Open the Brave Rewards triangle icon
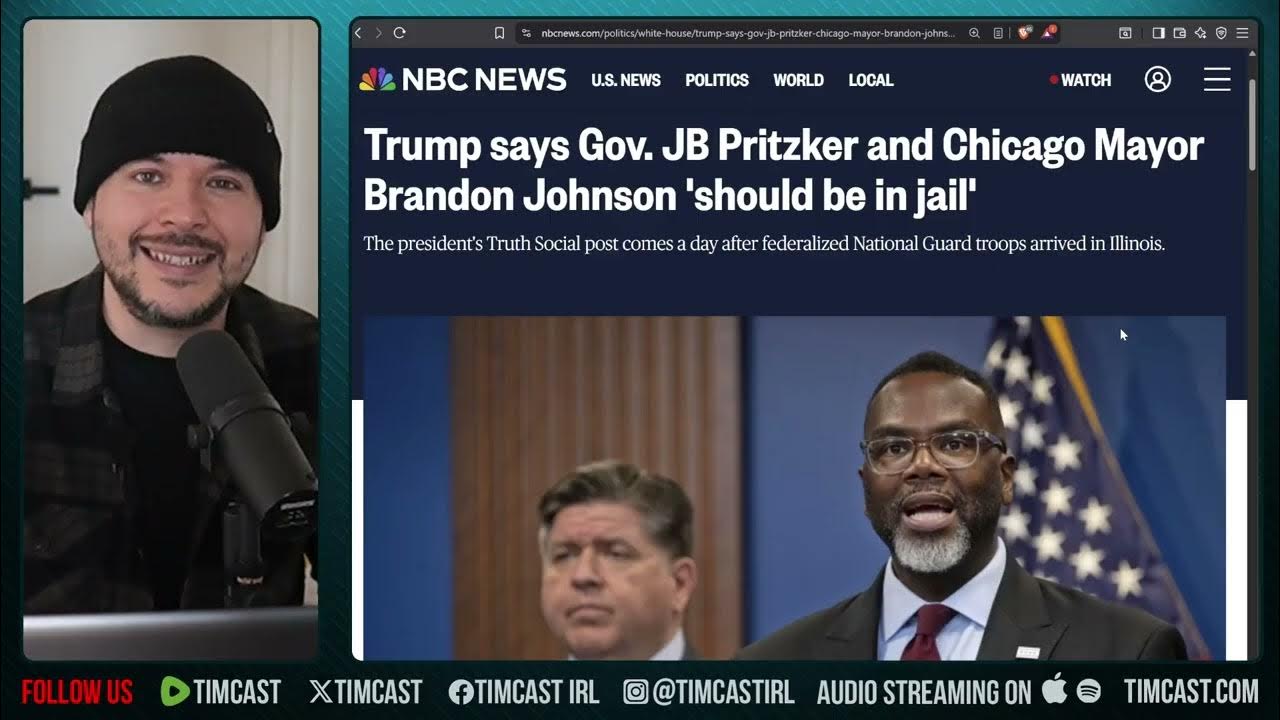 (1048, 33)
